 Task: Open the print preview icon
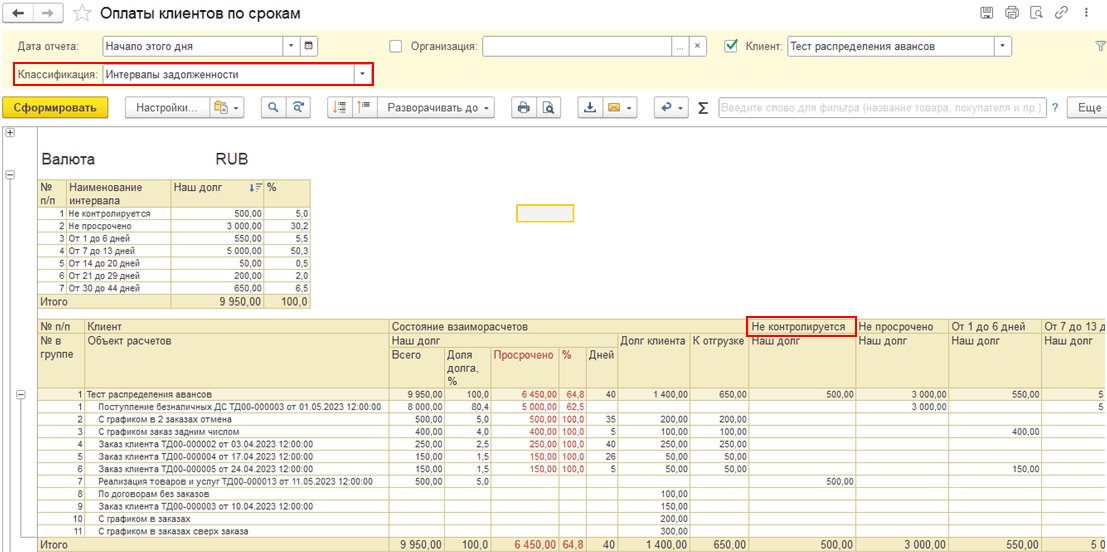[x=548, y=108]
